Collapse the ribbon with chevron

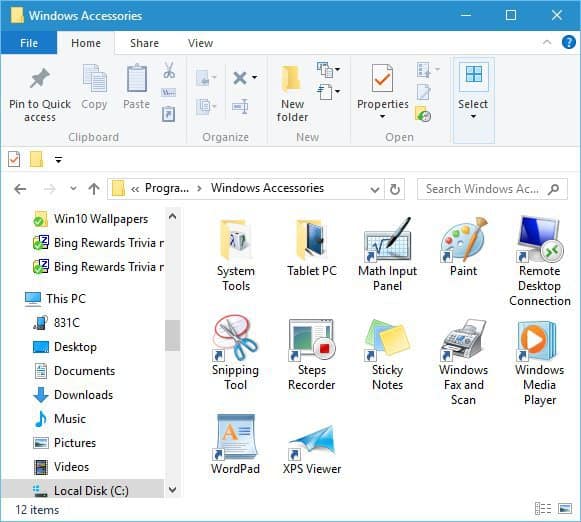pyautogui.click(x=547, y=42)
